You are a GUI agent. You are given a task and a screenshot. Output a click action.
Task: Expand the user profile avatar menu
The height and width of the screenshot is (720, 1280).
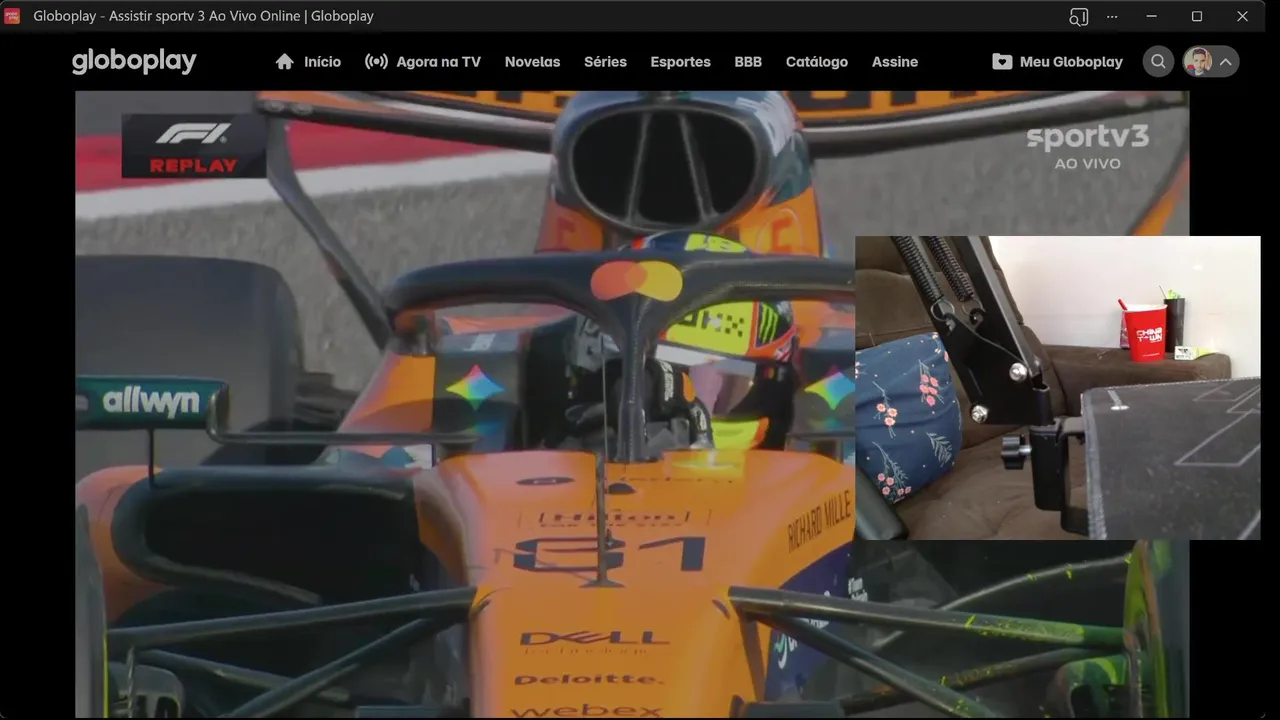pos(1211,61)
